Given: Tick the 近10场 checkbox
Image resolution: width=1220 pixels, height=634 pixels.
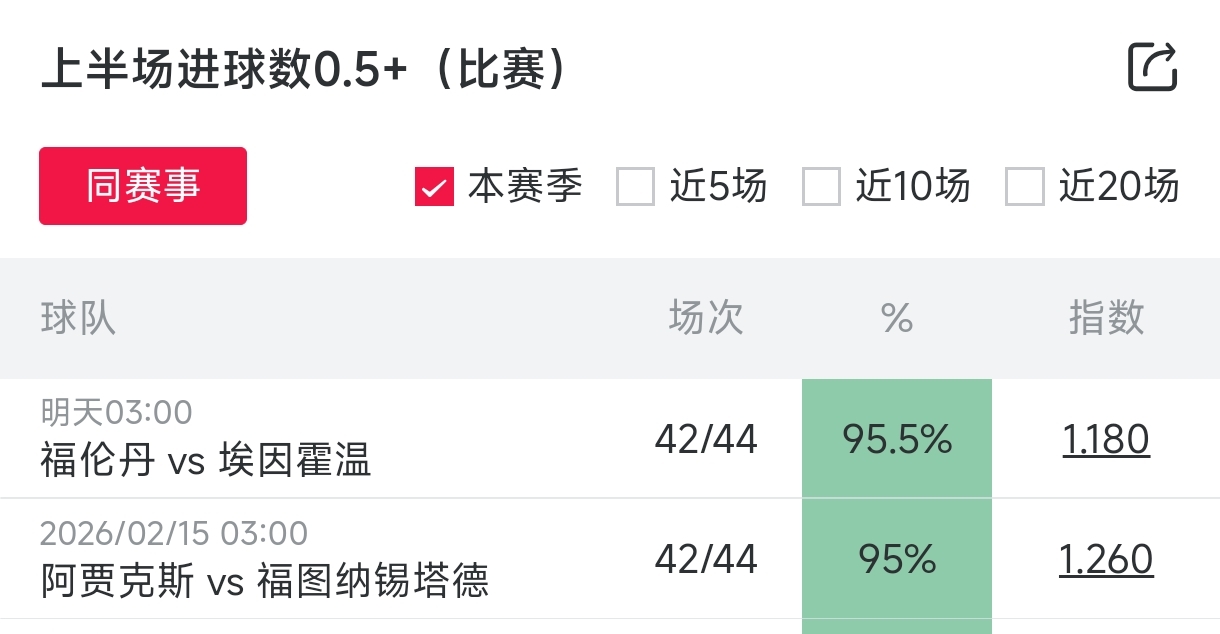Looking at the screenshot, I should coord(821,187).
